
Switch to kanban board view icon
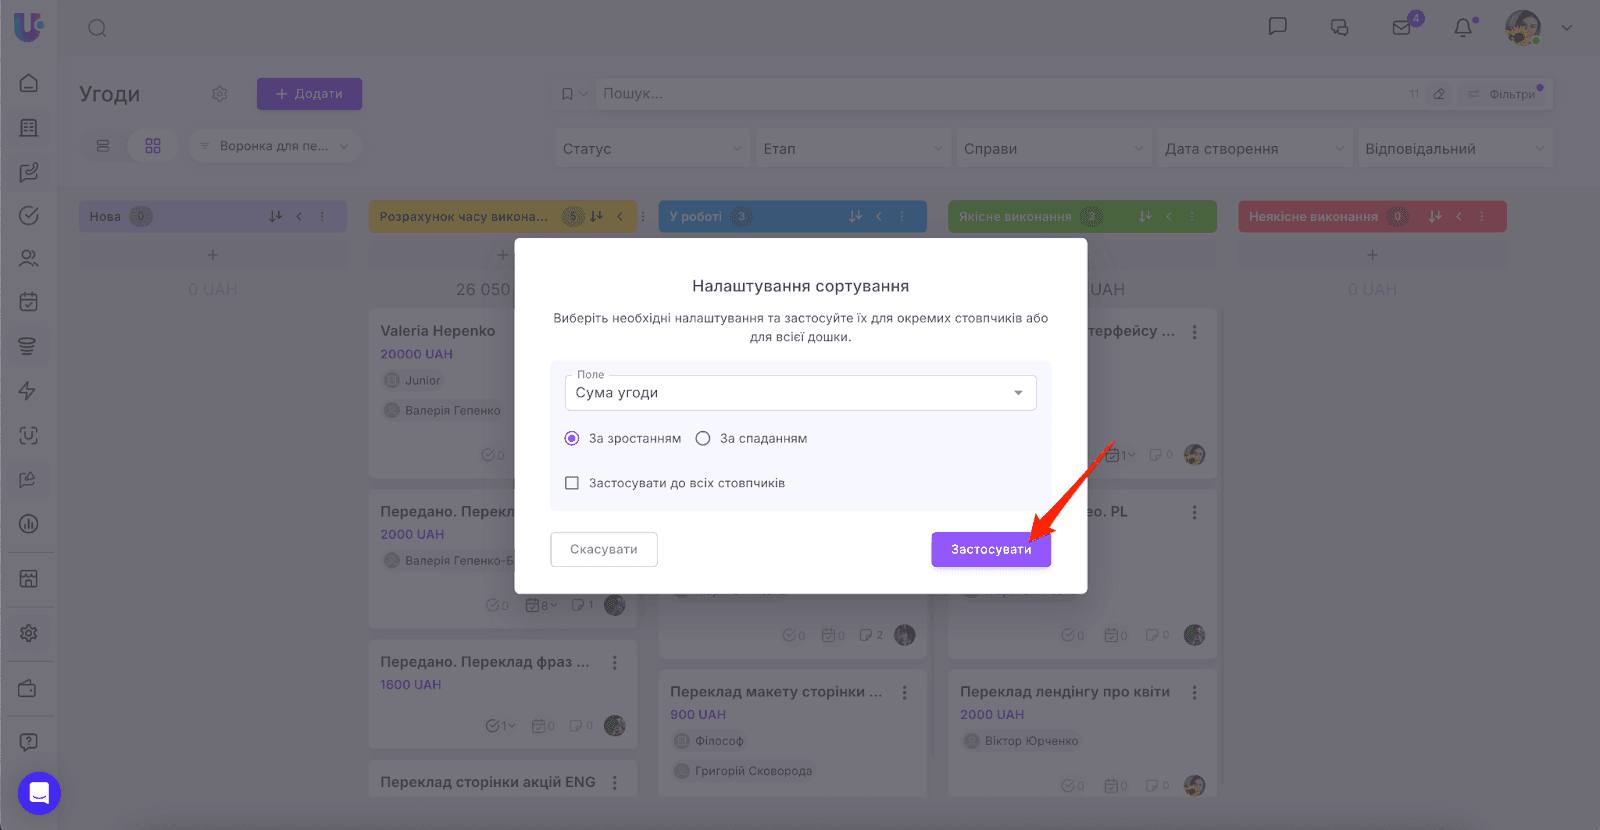pos(153,146)
